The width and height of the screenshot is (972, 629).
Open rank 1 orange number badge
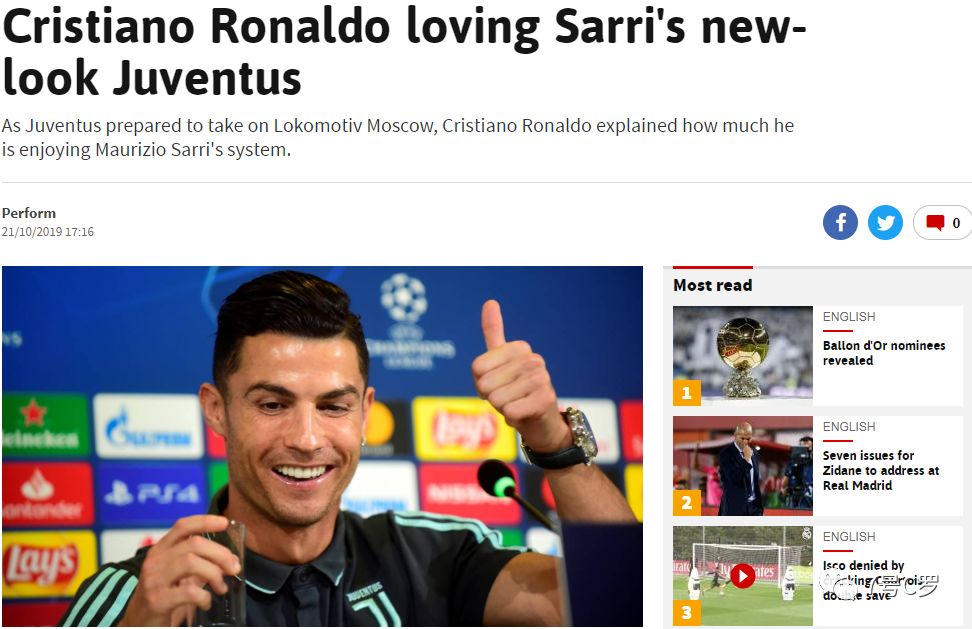(687, 393)
